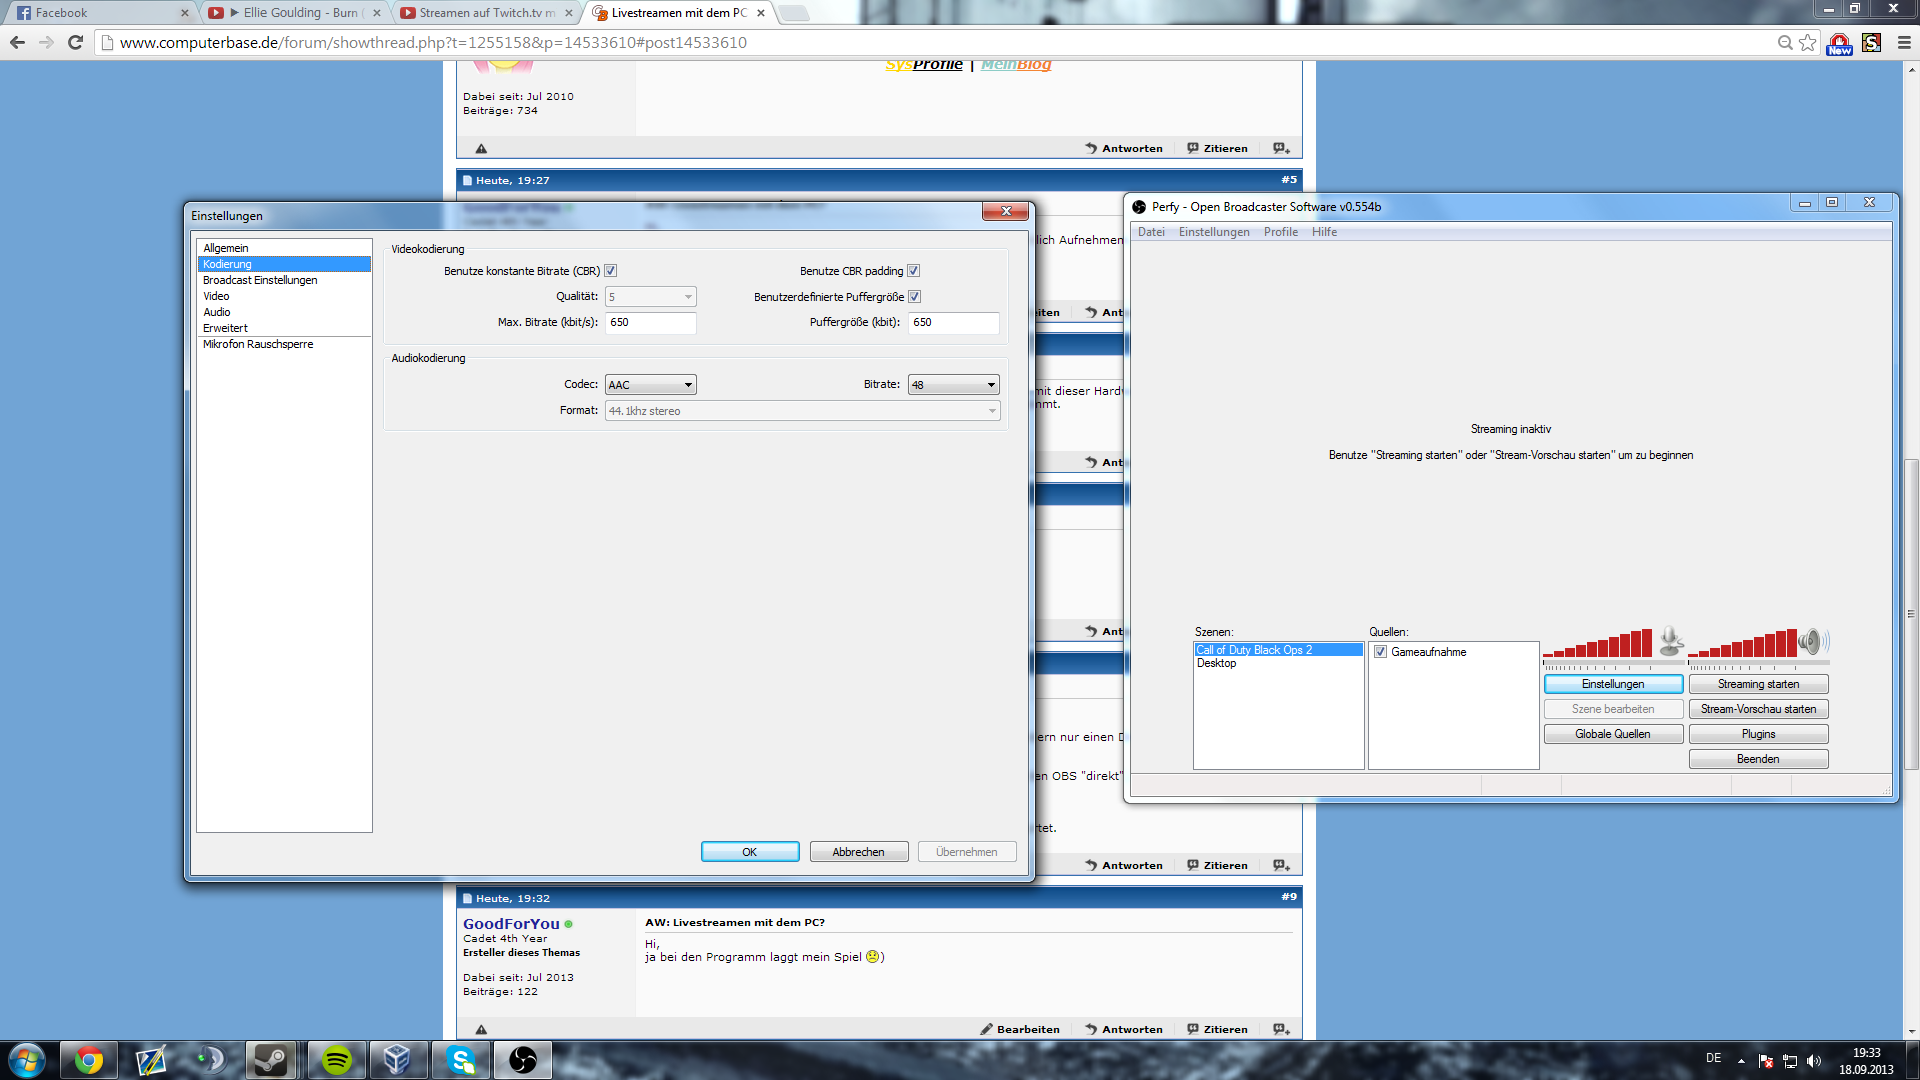The image size is (1920, 1080).
Task: Uncheck Benutze konstante Bitrate (CBR)
Action: (x=611, y=271)
